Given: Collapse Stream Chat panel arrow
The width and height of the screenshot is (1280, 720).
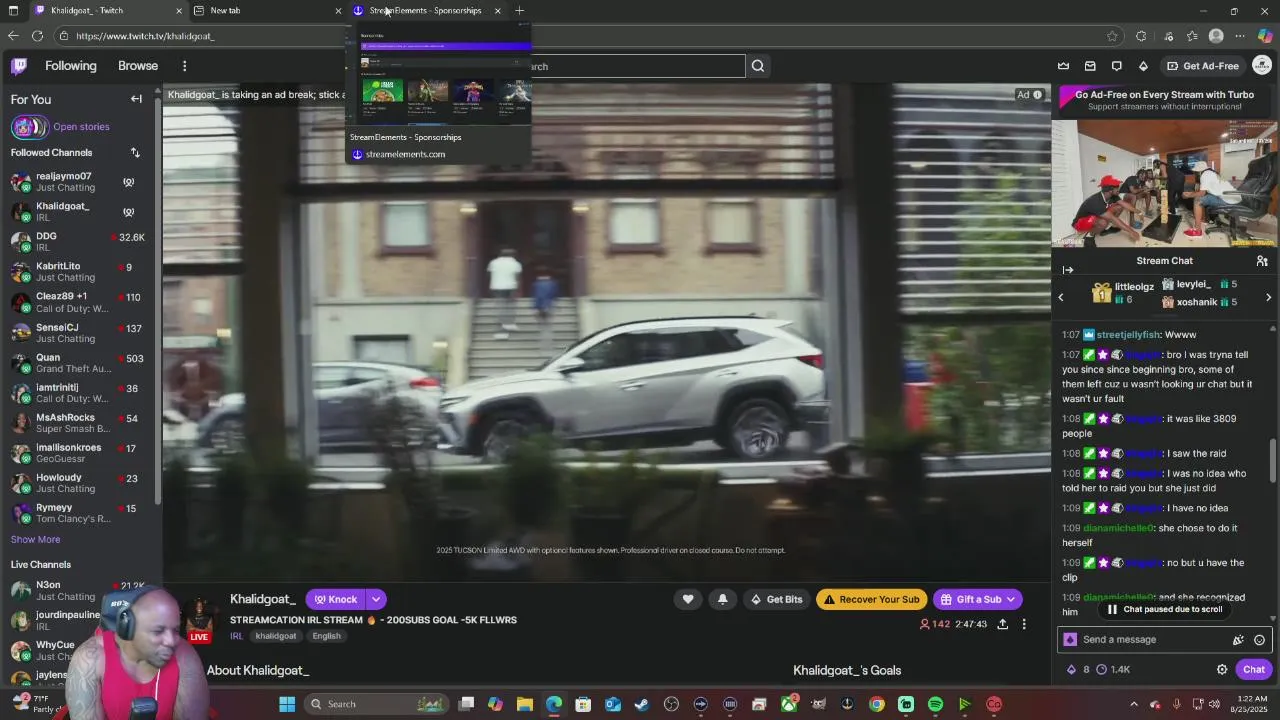Looking at the screenshot, I should 1068,270.
